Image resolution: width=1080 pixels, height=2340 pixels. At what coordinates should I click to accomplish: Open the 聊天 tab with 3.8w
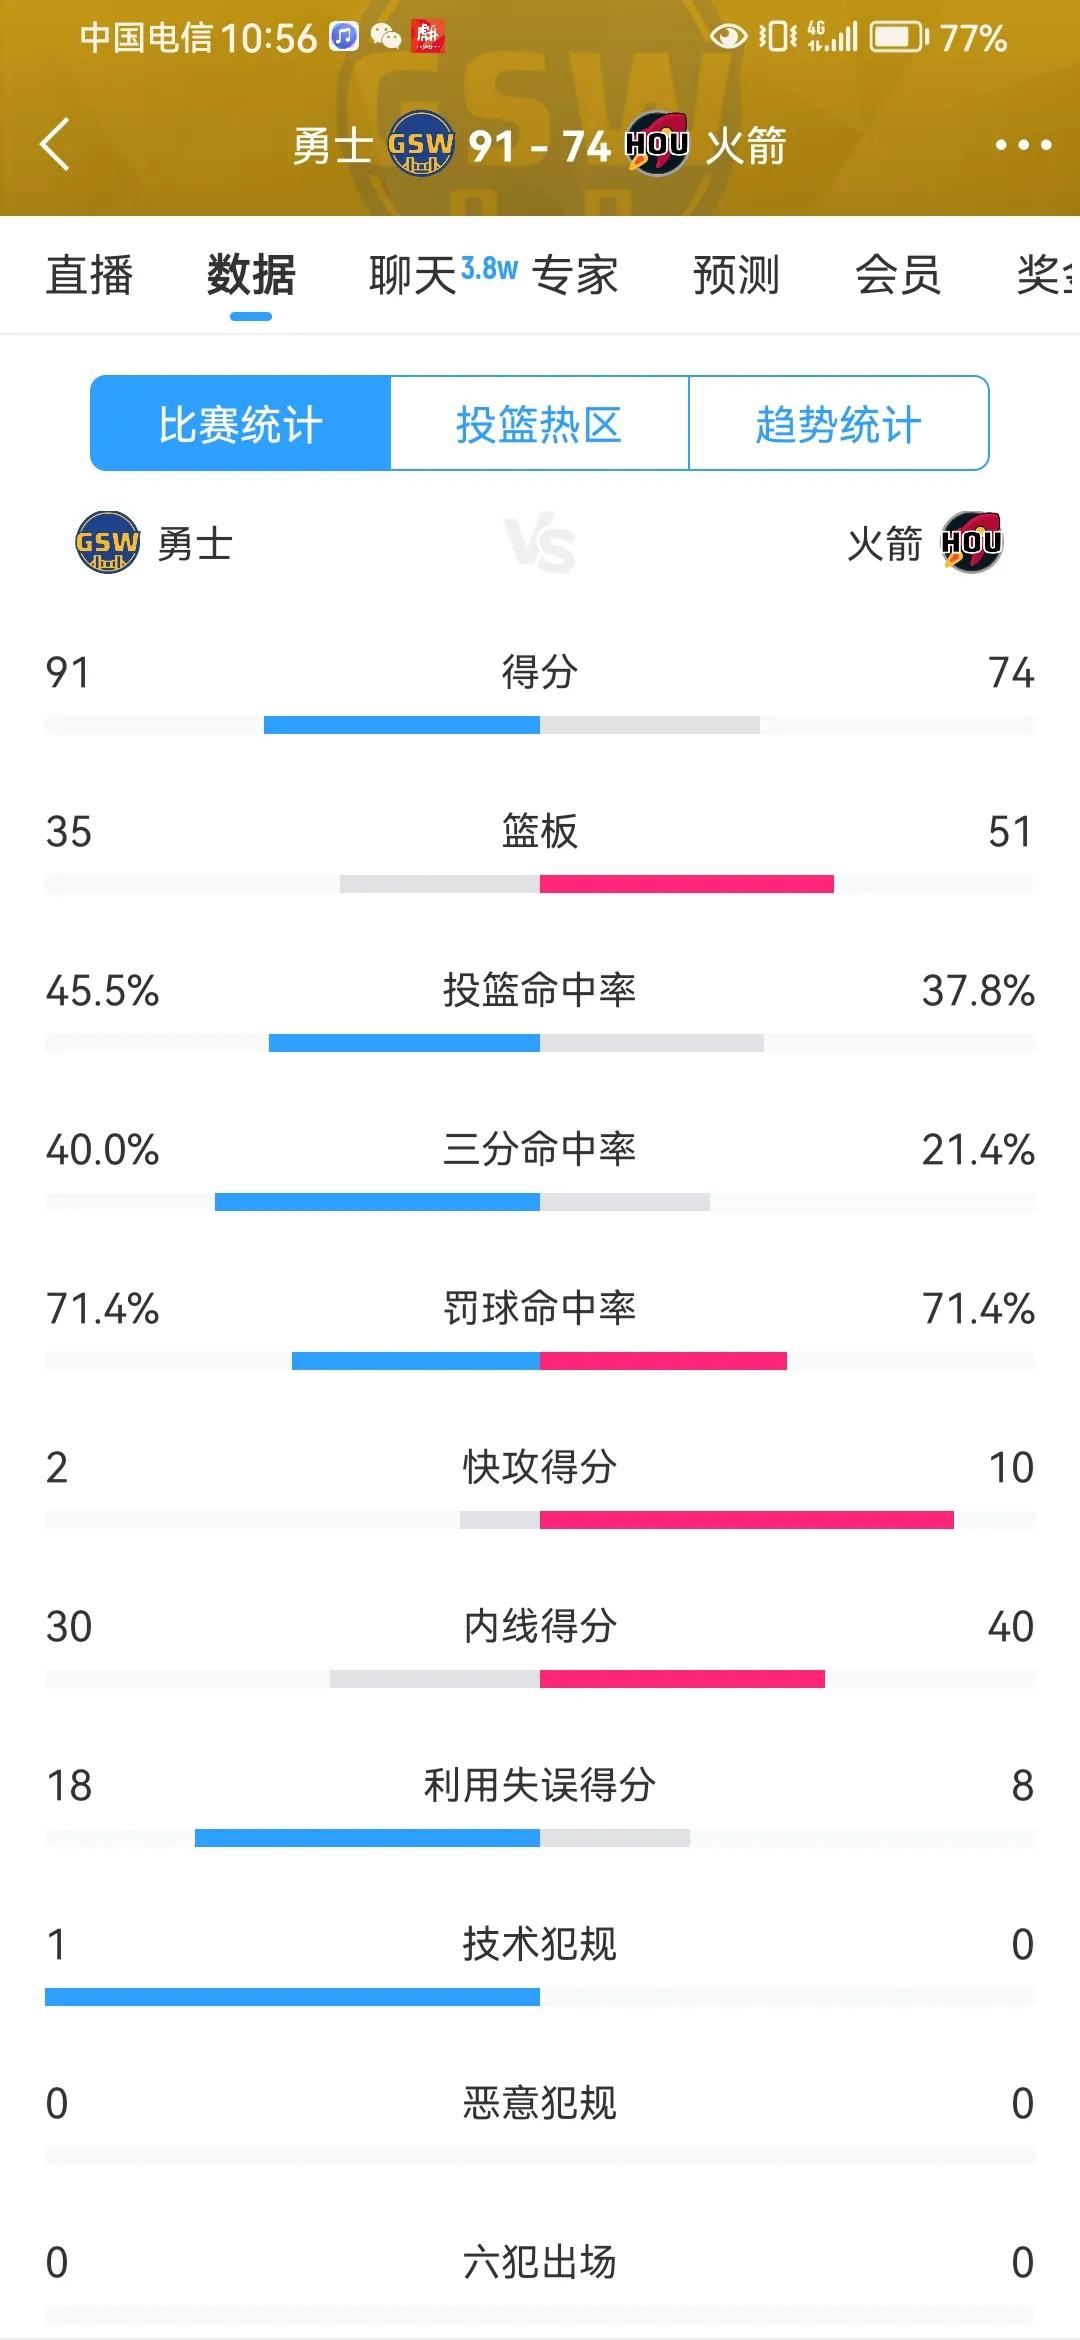click(443, 274)
